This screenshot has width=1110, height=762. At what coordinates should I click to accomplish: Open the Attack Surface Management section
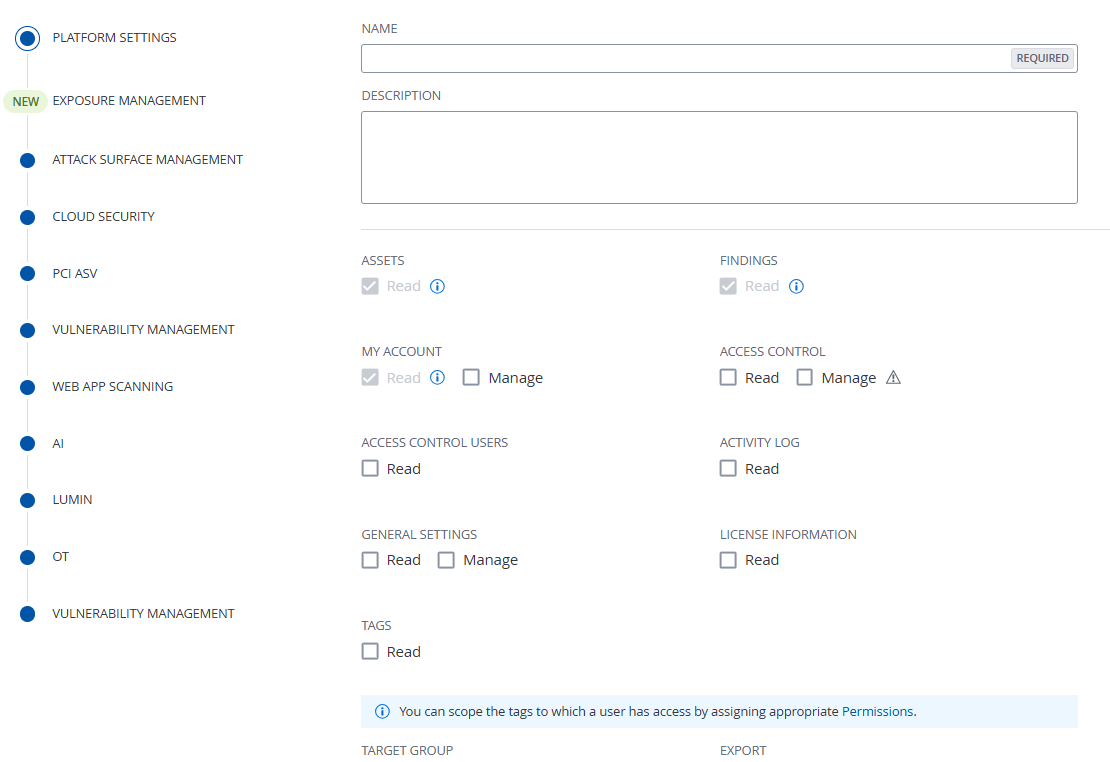click(x=147, y=160)
